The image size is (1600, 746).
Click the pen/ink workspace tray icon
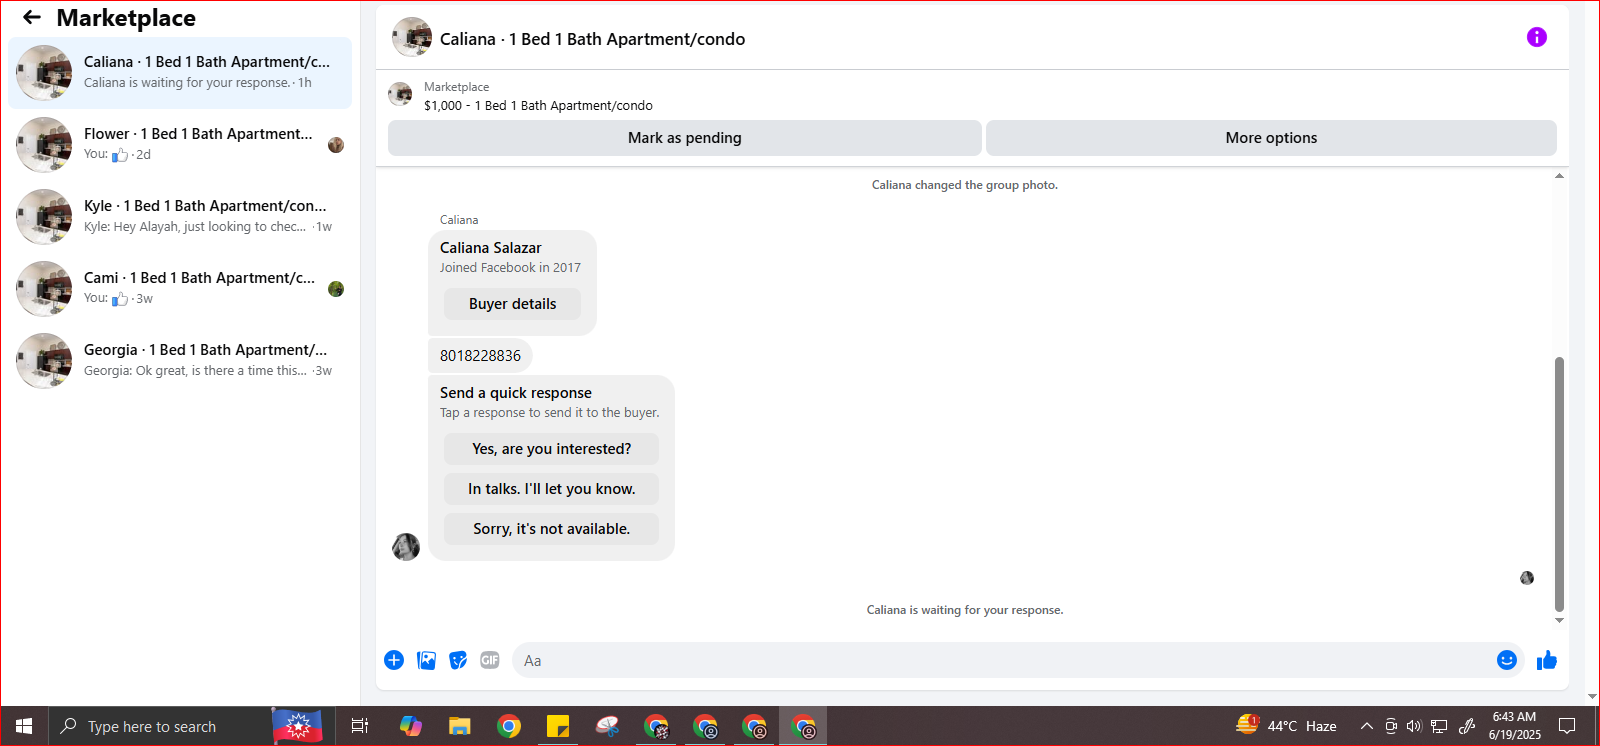tap(1466, 726)
